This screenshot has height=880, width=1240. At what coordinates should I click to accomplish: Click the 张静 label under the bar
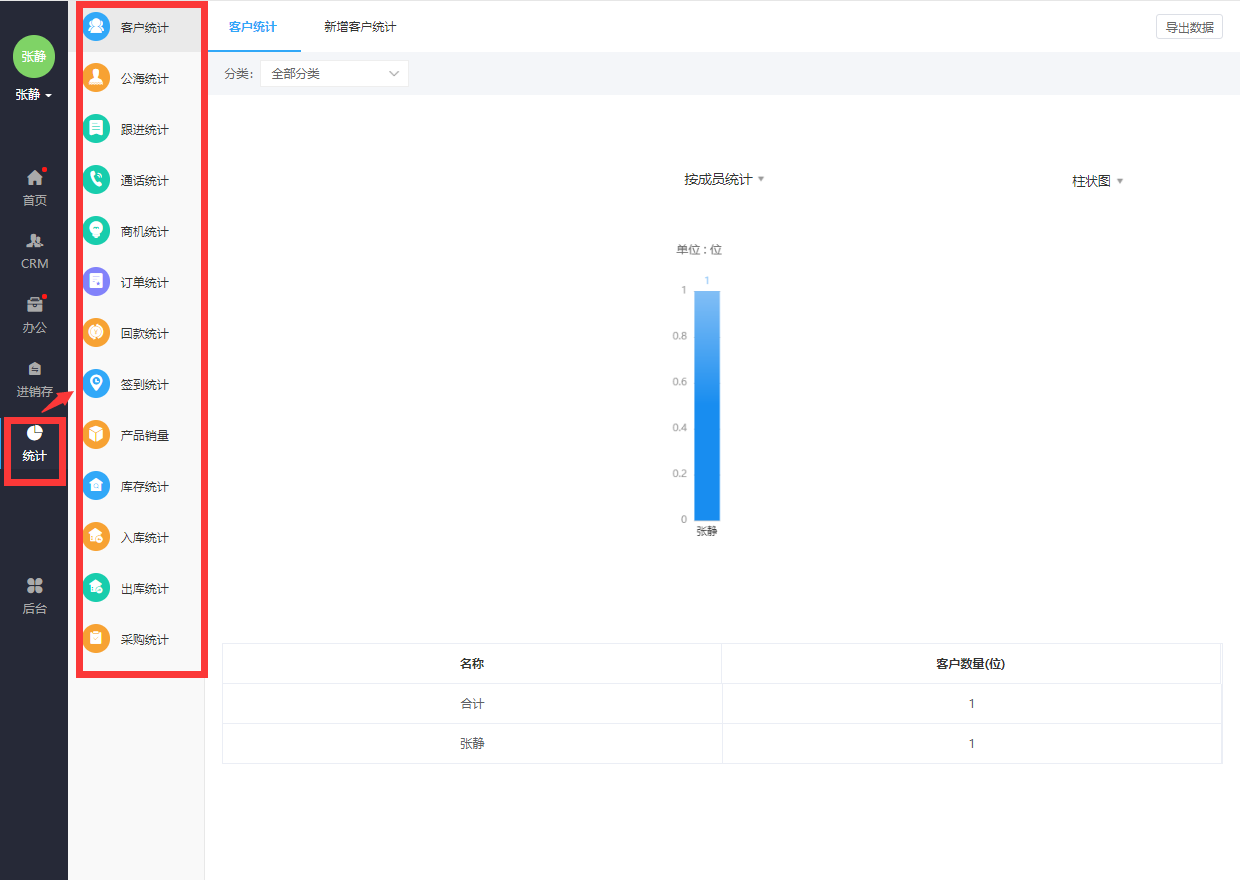click(707, 532)
